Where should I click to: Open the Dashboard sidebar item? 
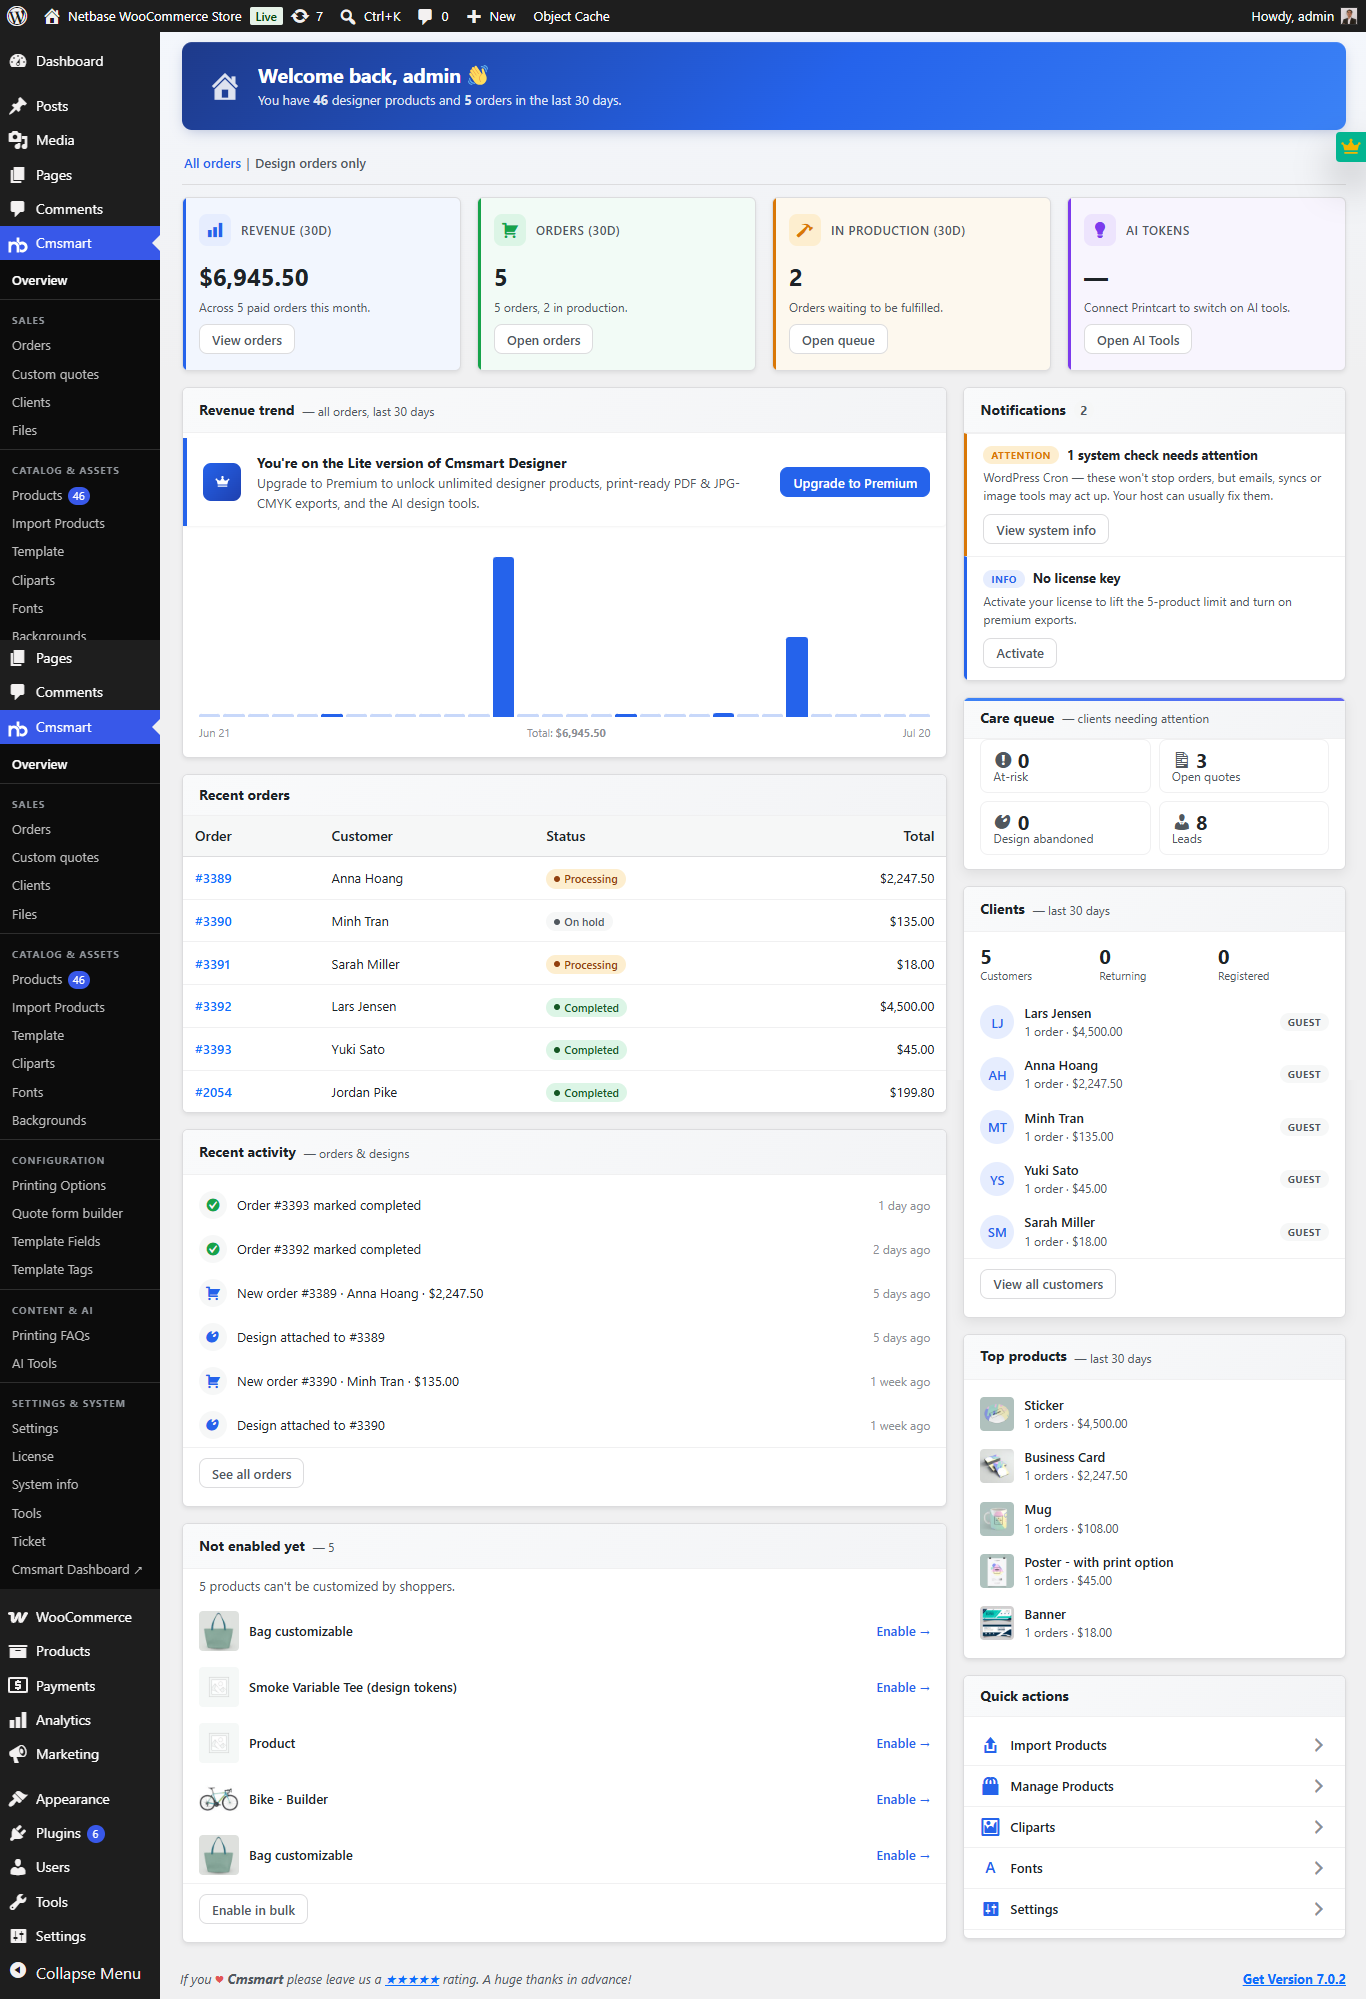[80, 61]
